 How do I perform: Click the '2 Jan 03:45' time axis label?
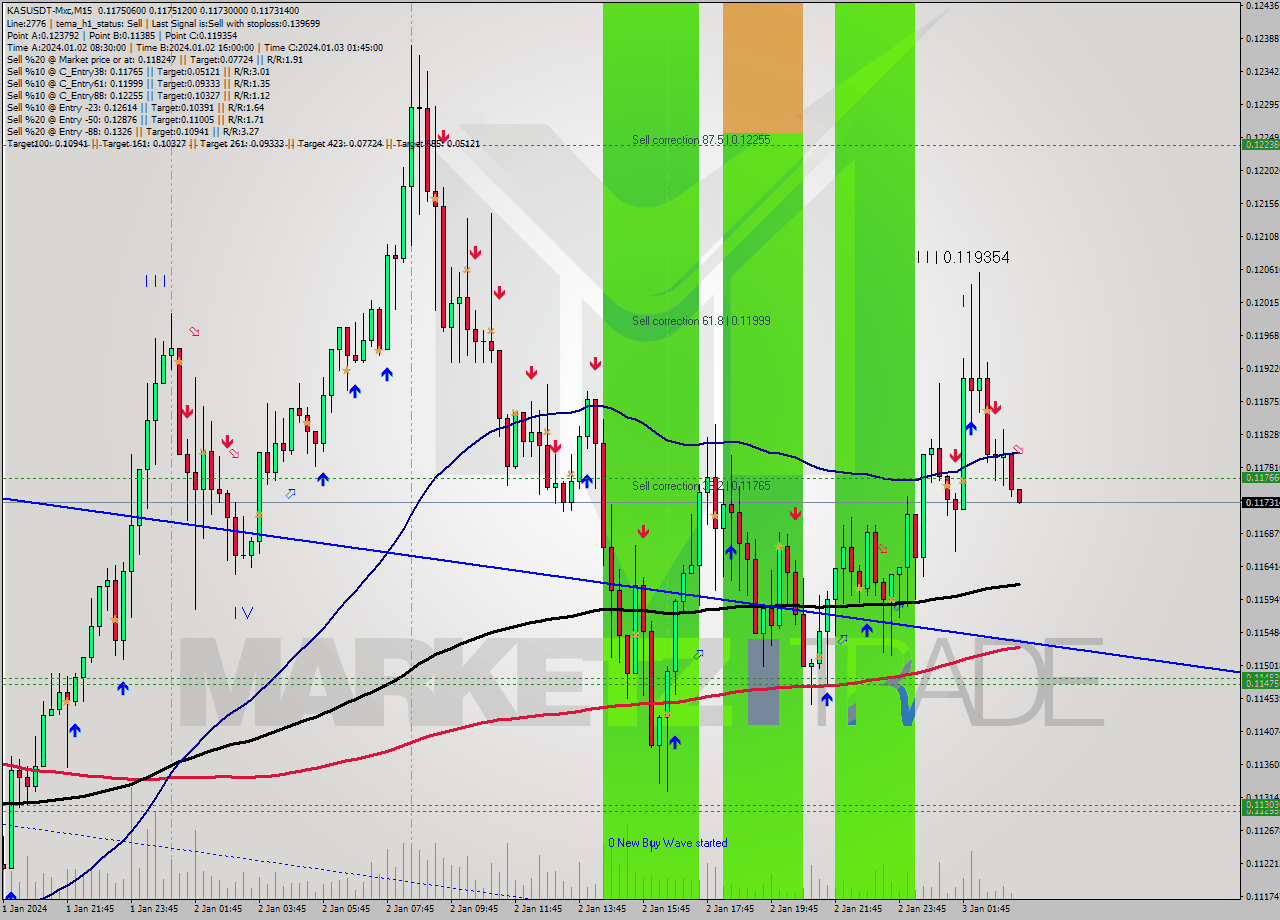282,909
